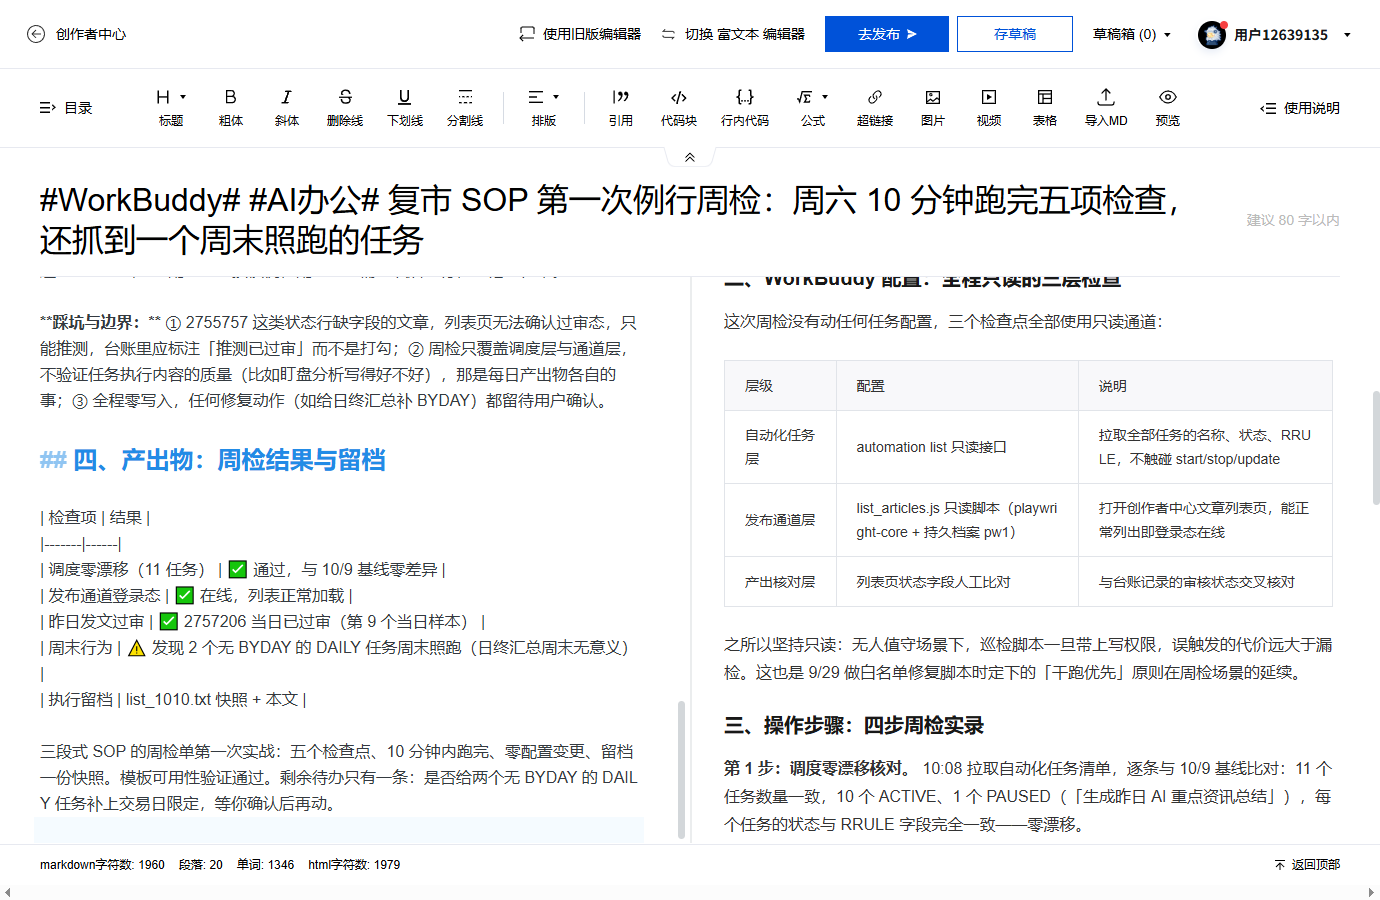The height and width of the screenshot is (900, 1380).
Task: Click the preview pane vertical scrollbar
Action: (x=1375, y=447)
